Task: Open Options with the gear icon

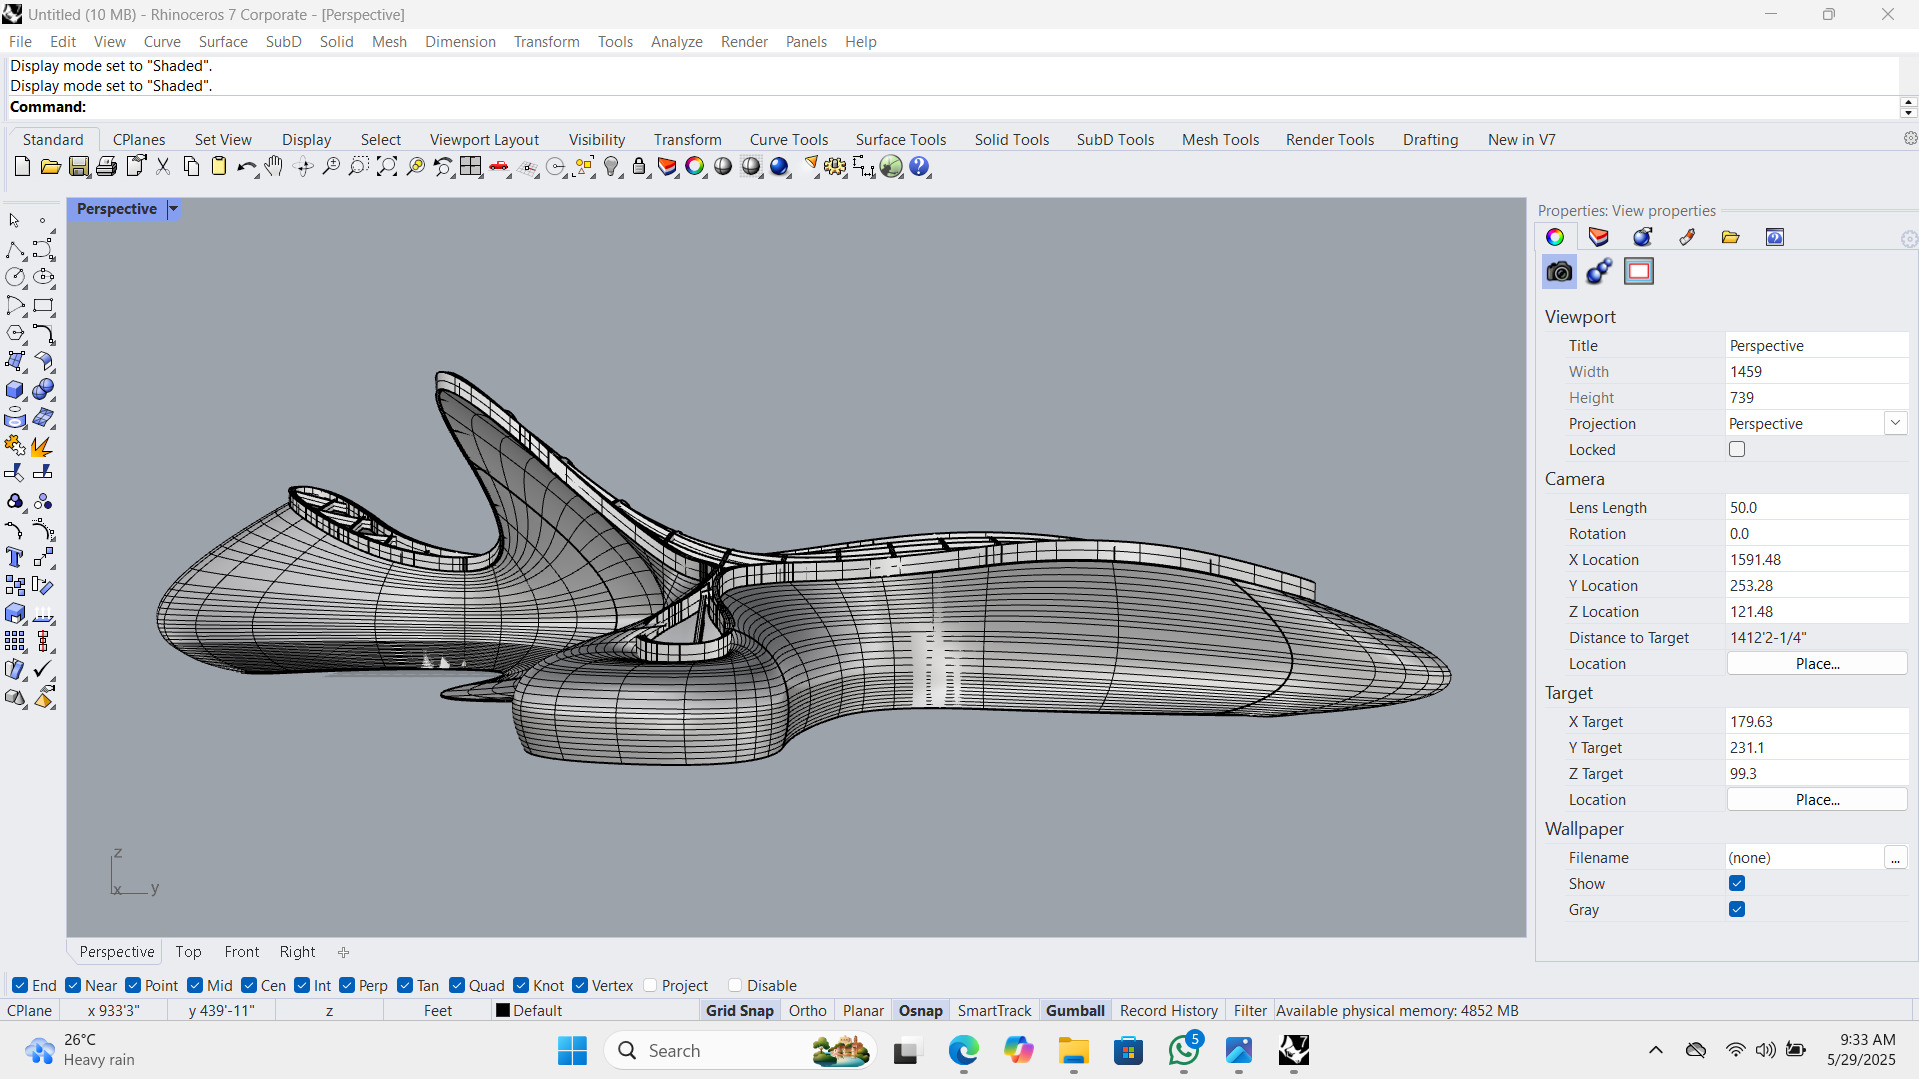Action: point(836,167)
